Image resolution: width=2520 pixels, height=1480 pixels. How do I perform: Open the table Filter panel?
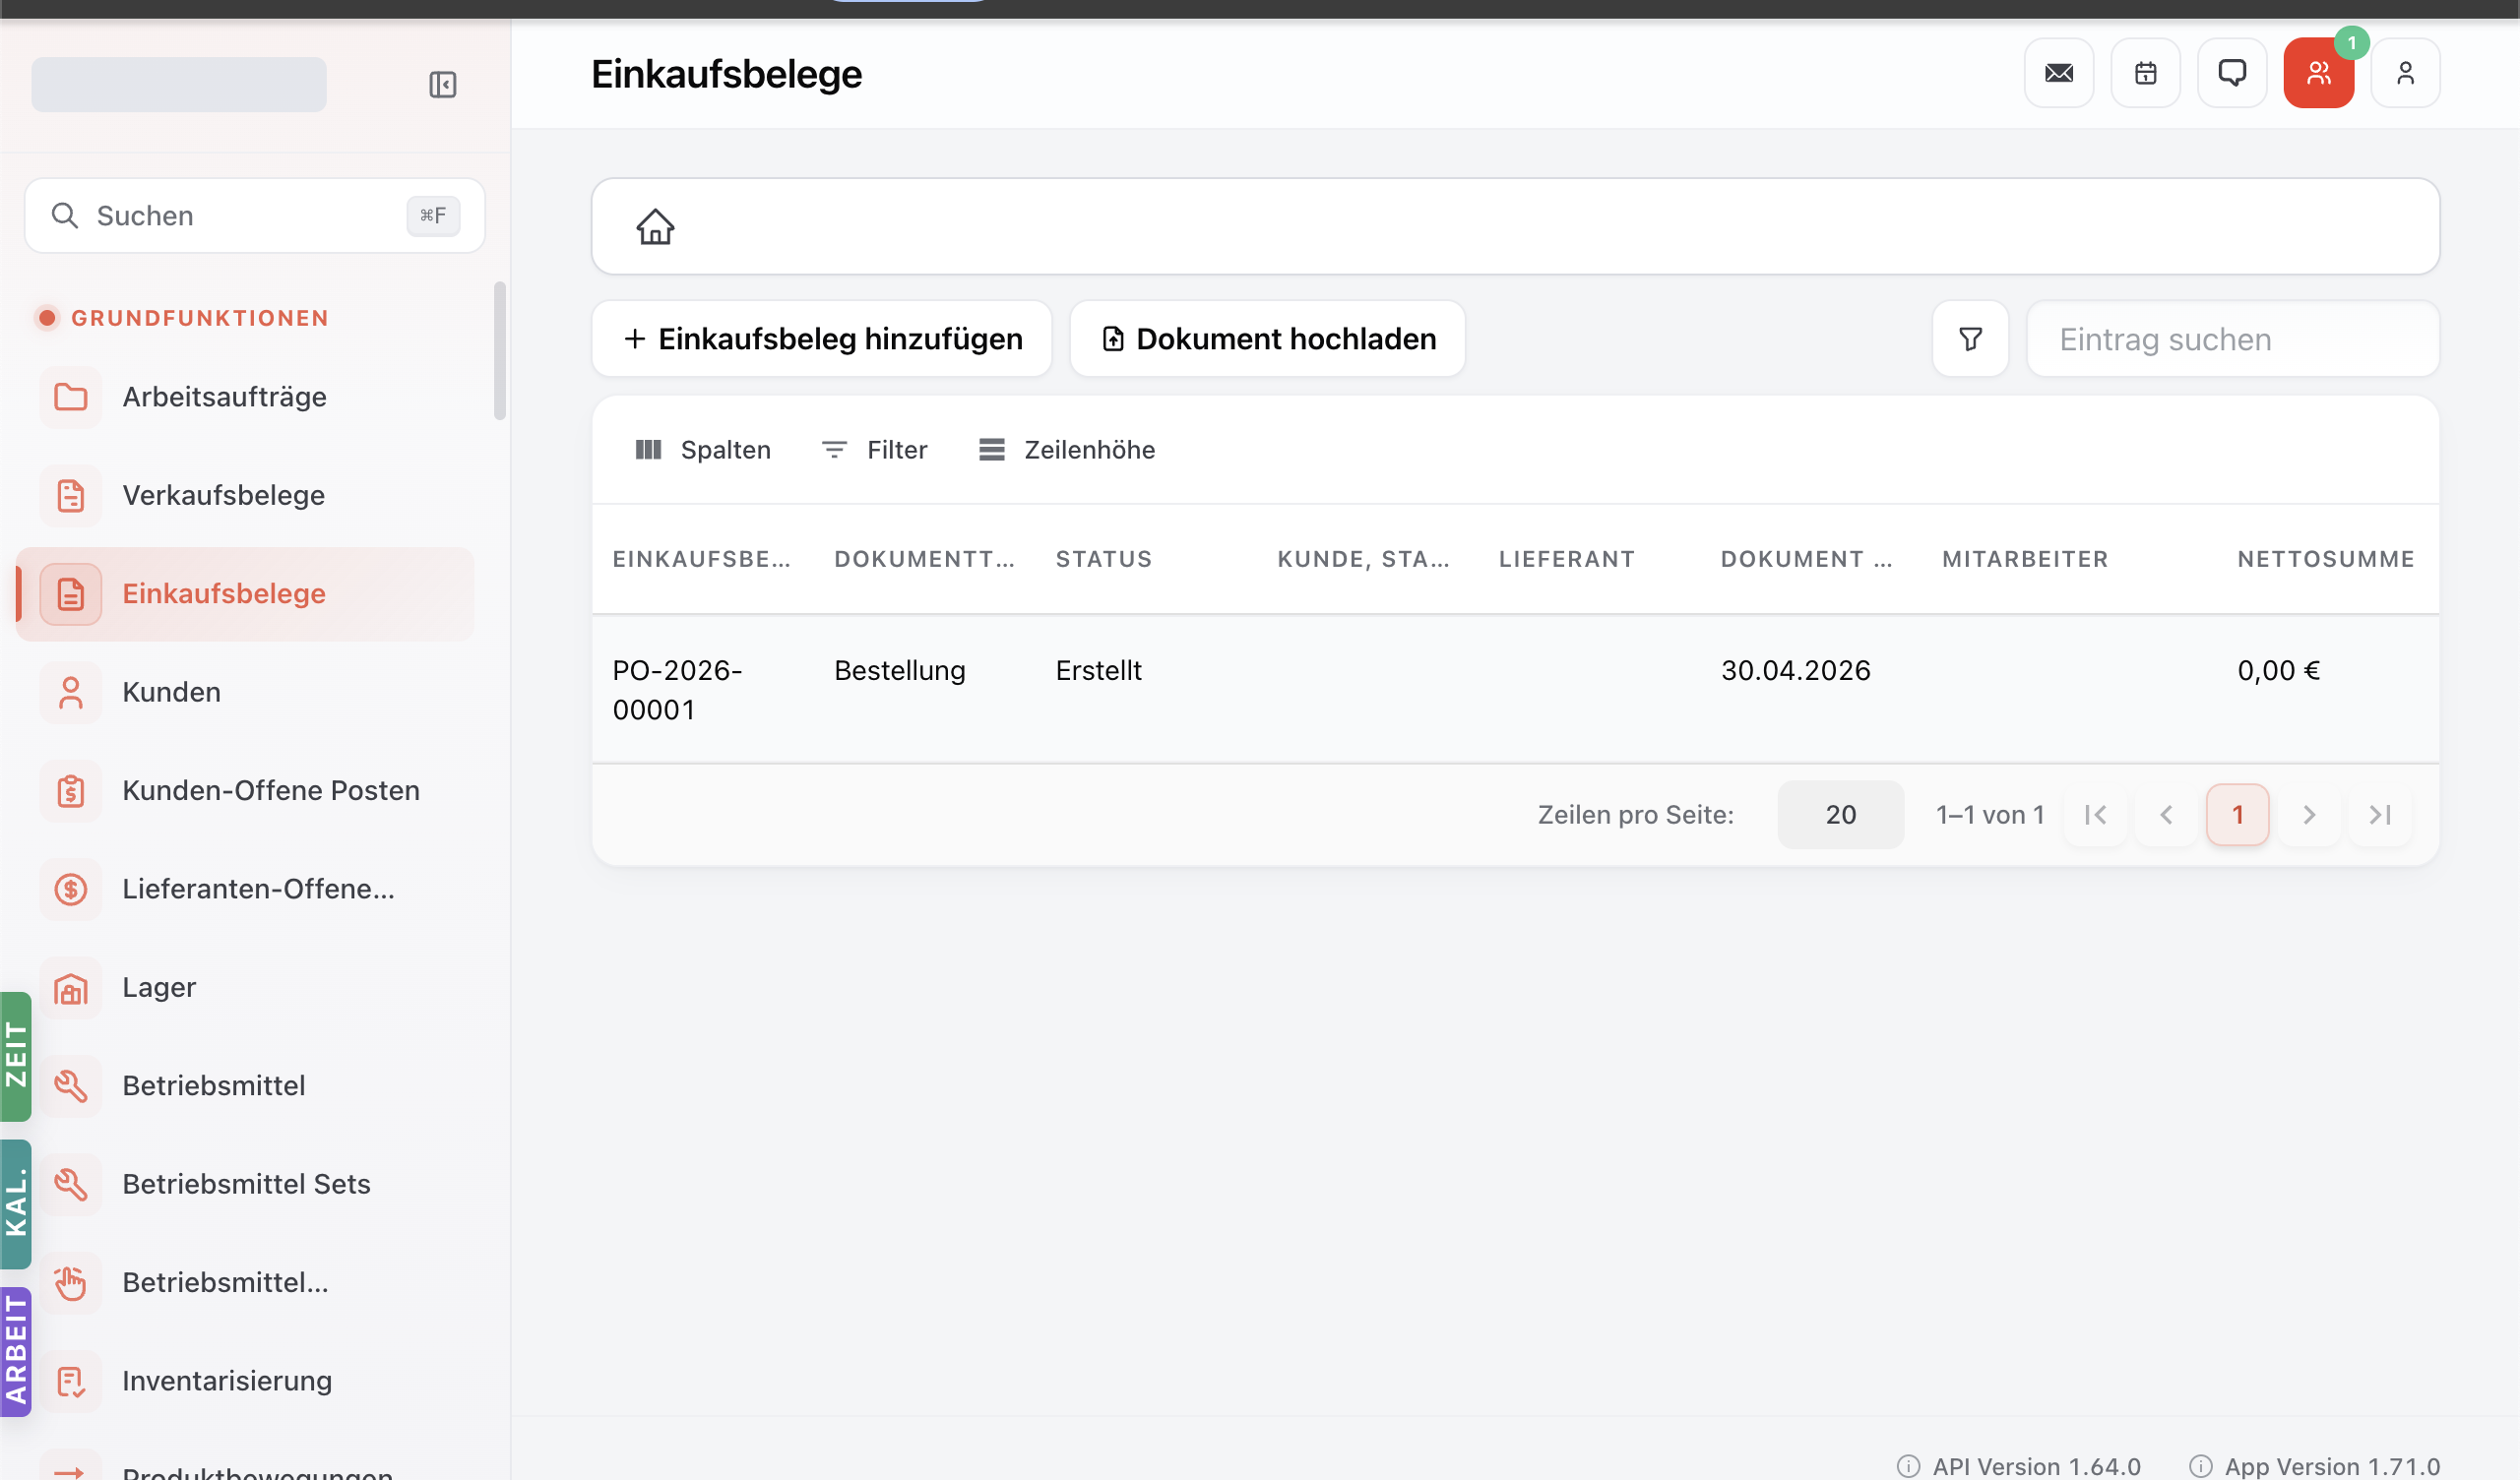(x=874, y=450)
